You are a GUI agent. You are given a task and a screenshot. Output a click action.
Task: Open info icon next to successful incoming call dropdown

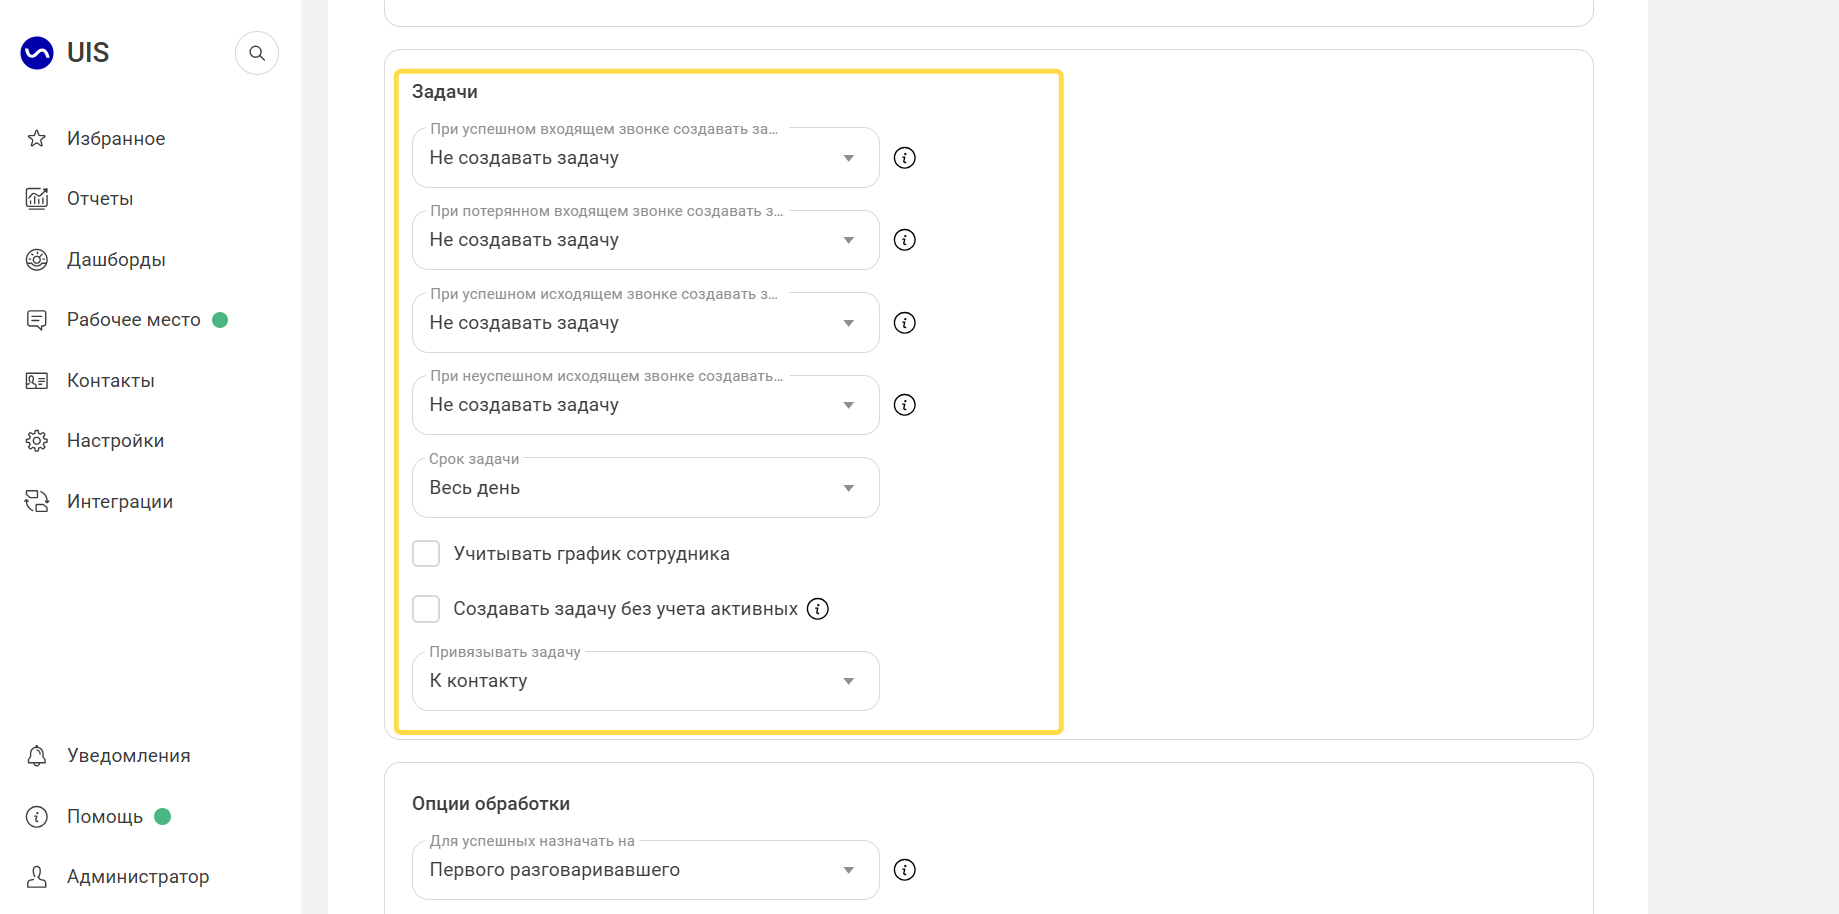point(905,158)
